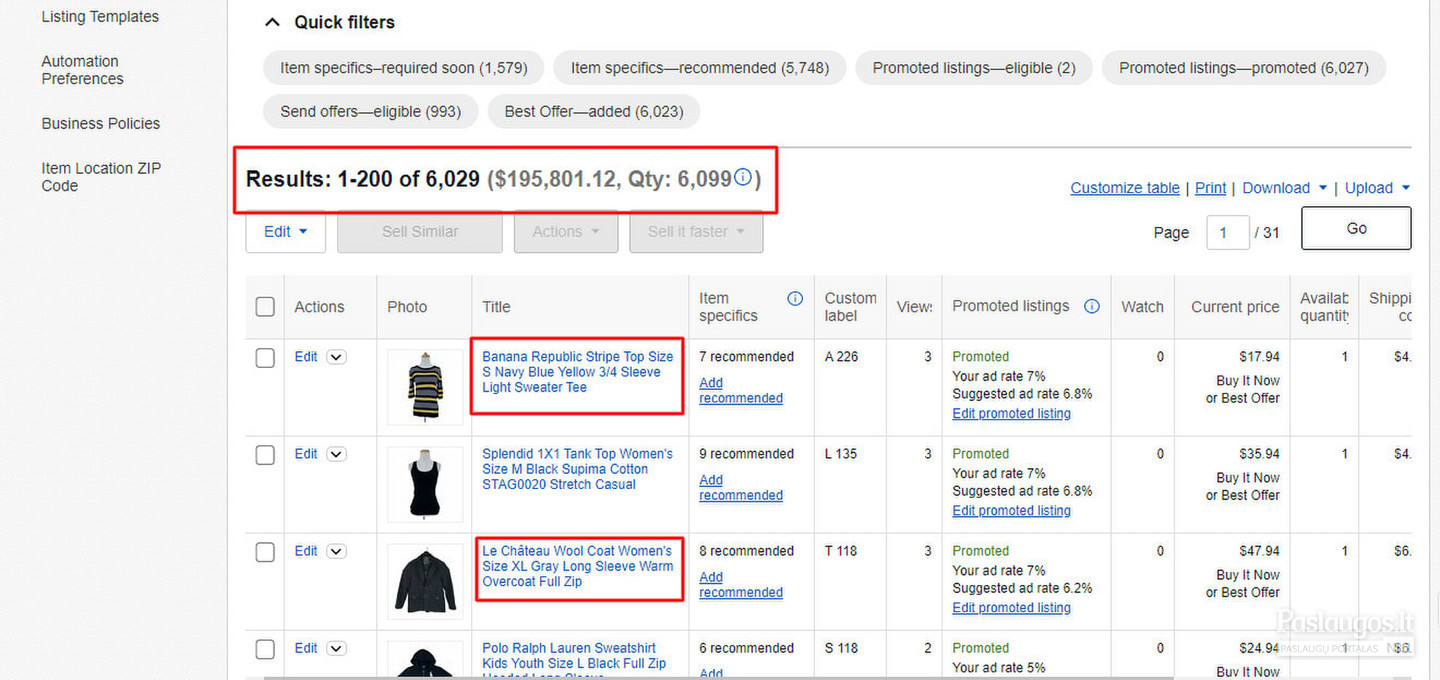Open edit options arrow for Splendid Tank Top row
1440x680 pixels.
tap(336, 454)
